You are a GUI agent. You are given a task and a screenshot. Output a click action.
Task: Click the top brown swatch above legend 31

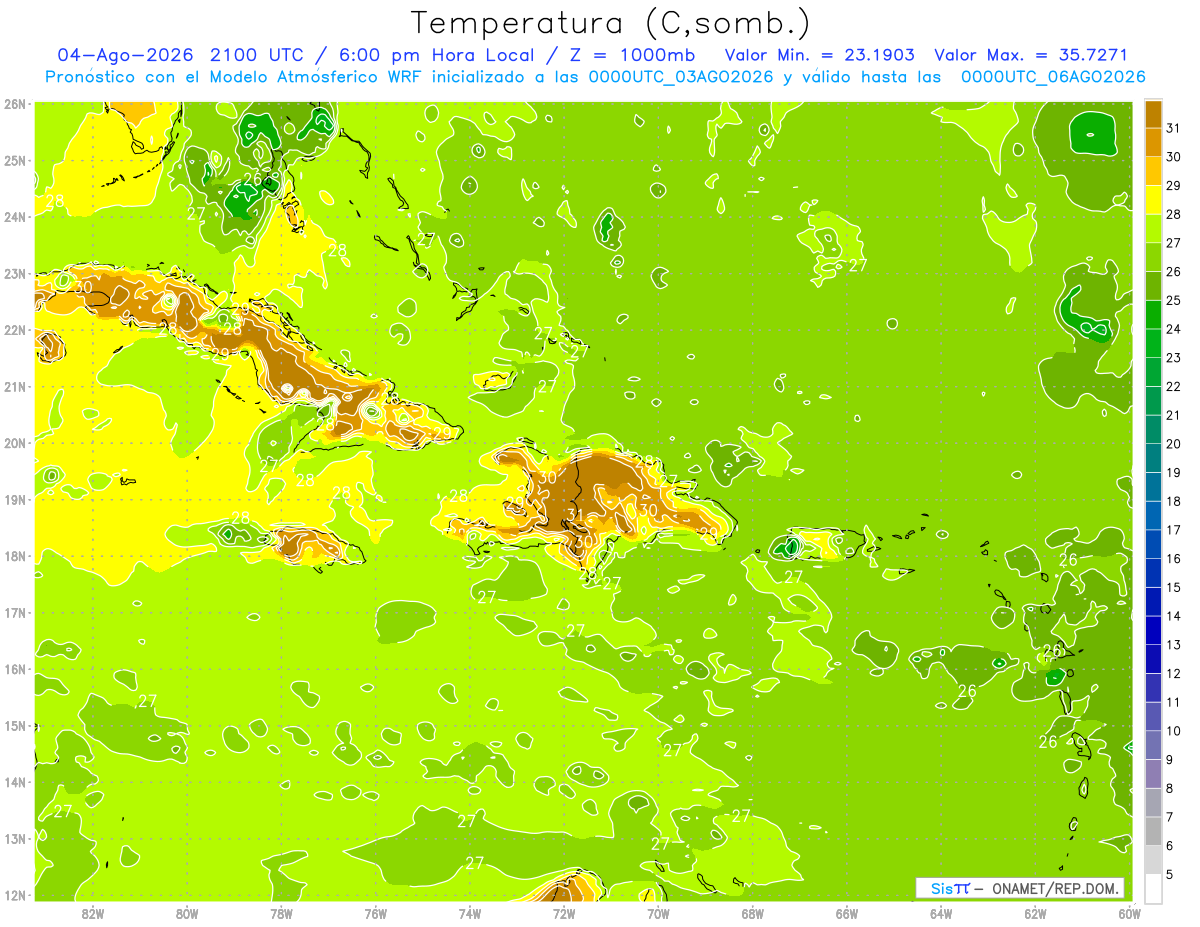[1153, 114]
